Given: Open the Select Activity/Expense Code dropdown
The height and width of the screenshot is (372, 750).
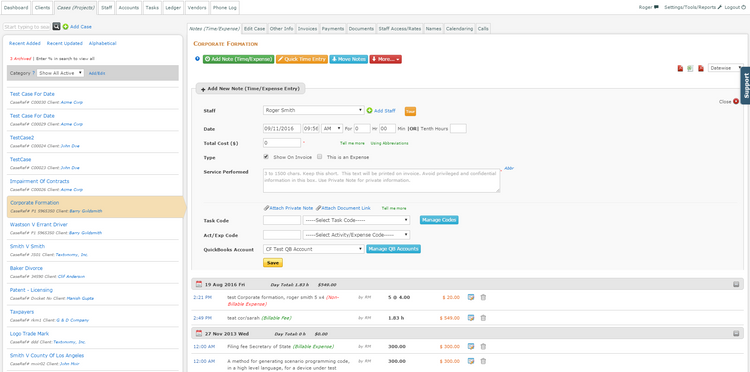Looking at the screenshot, I should click(356, 235).
